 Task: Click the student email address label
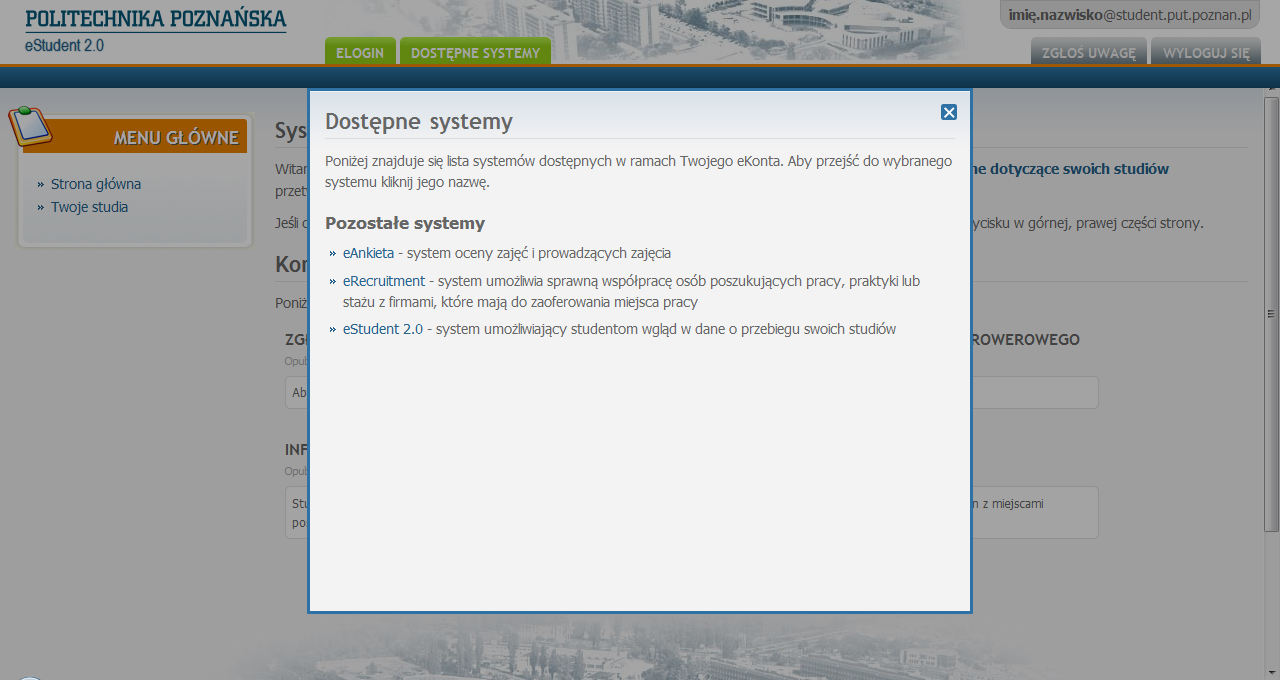1130,15
